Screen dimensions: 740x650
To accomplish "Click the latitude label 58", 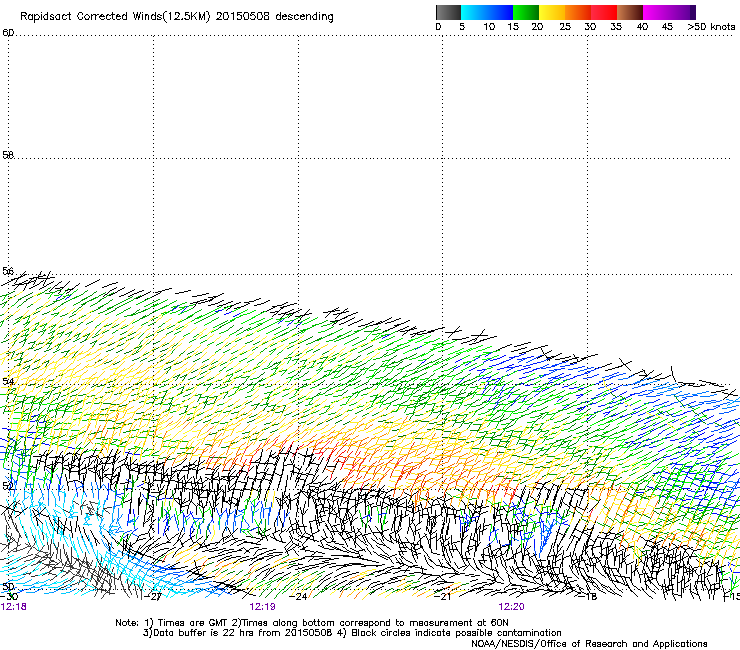I will click(8, 155).
